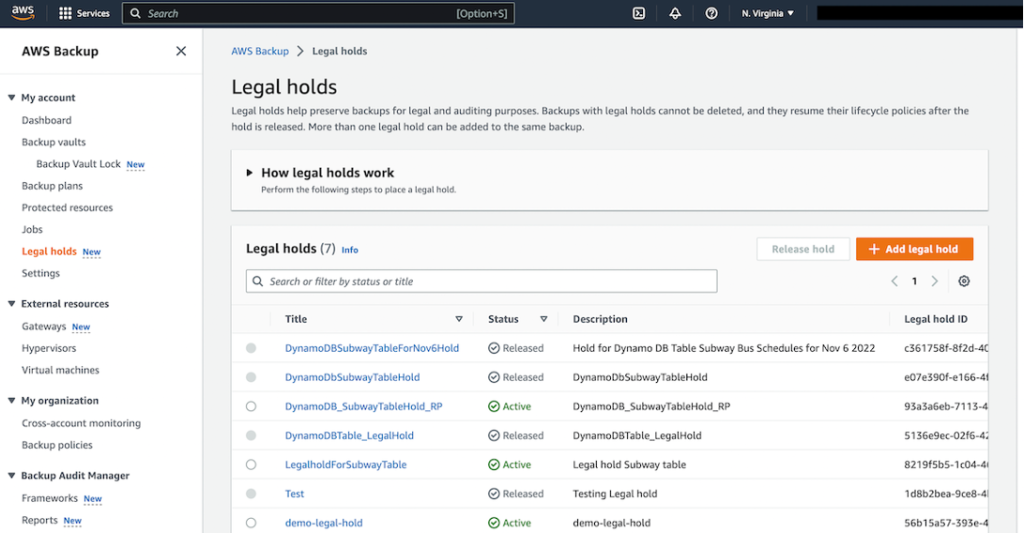Open Reports in the sidebar
The height and width of the screenshot is (533, 1024).
[40, 520]
